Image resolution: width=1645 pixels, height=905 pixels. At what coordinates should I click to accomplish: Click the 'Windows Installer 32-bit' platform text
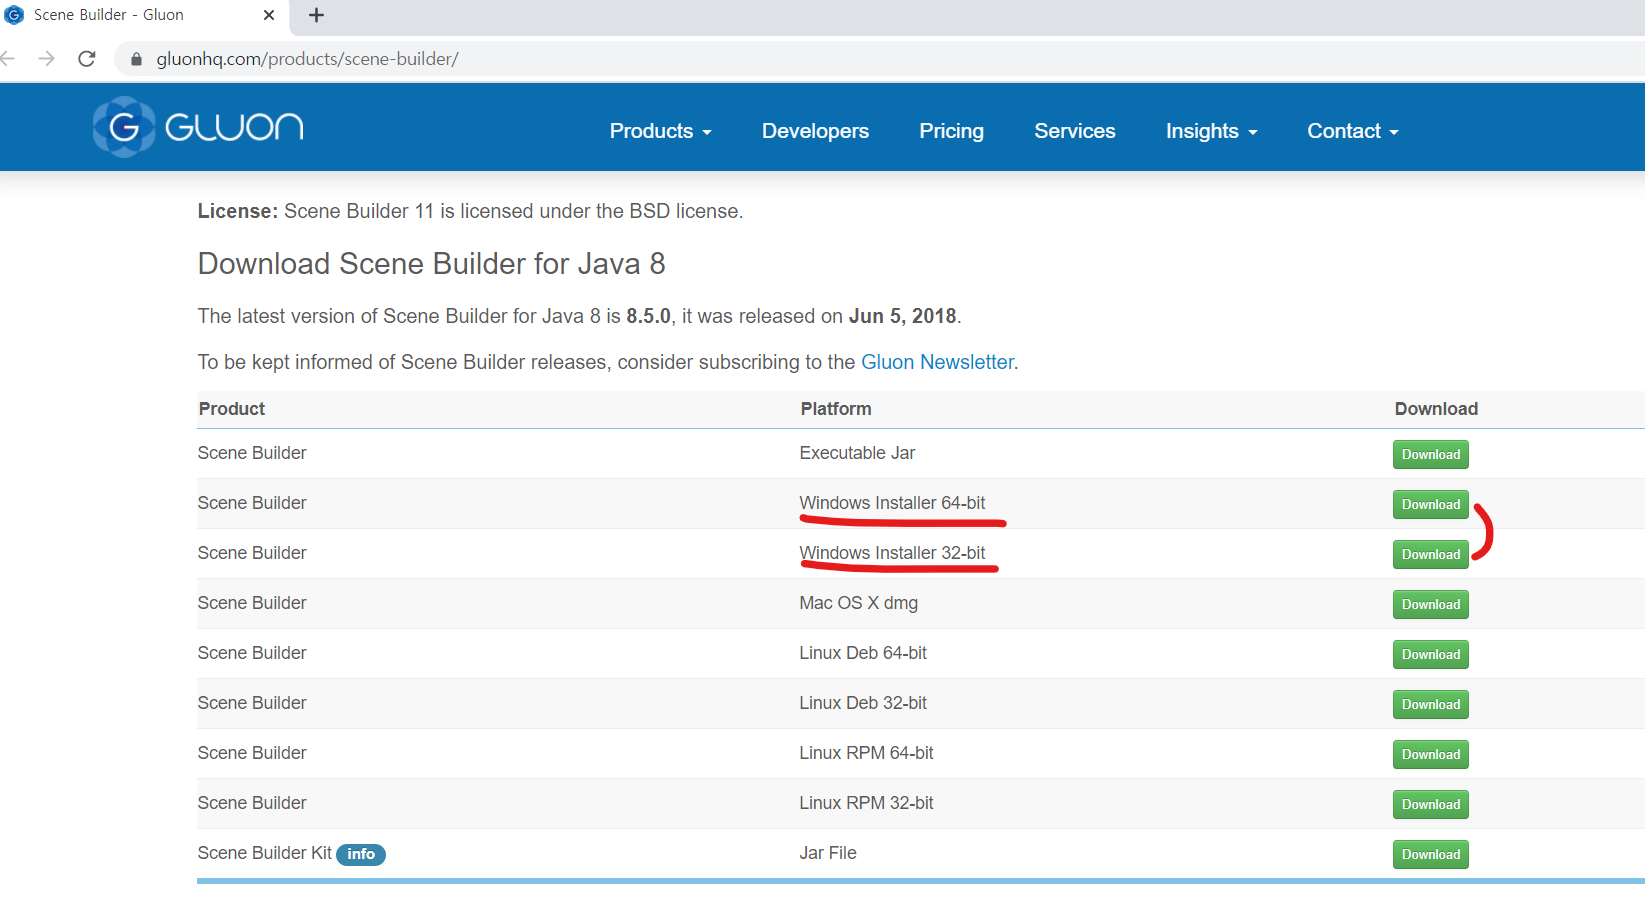tap(892, 553)
